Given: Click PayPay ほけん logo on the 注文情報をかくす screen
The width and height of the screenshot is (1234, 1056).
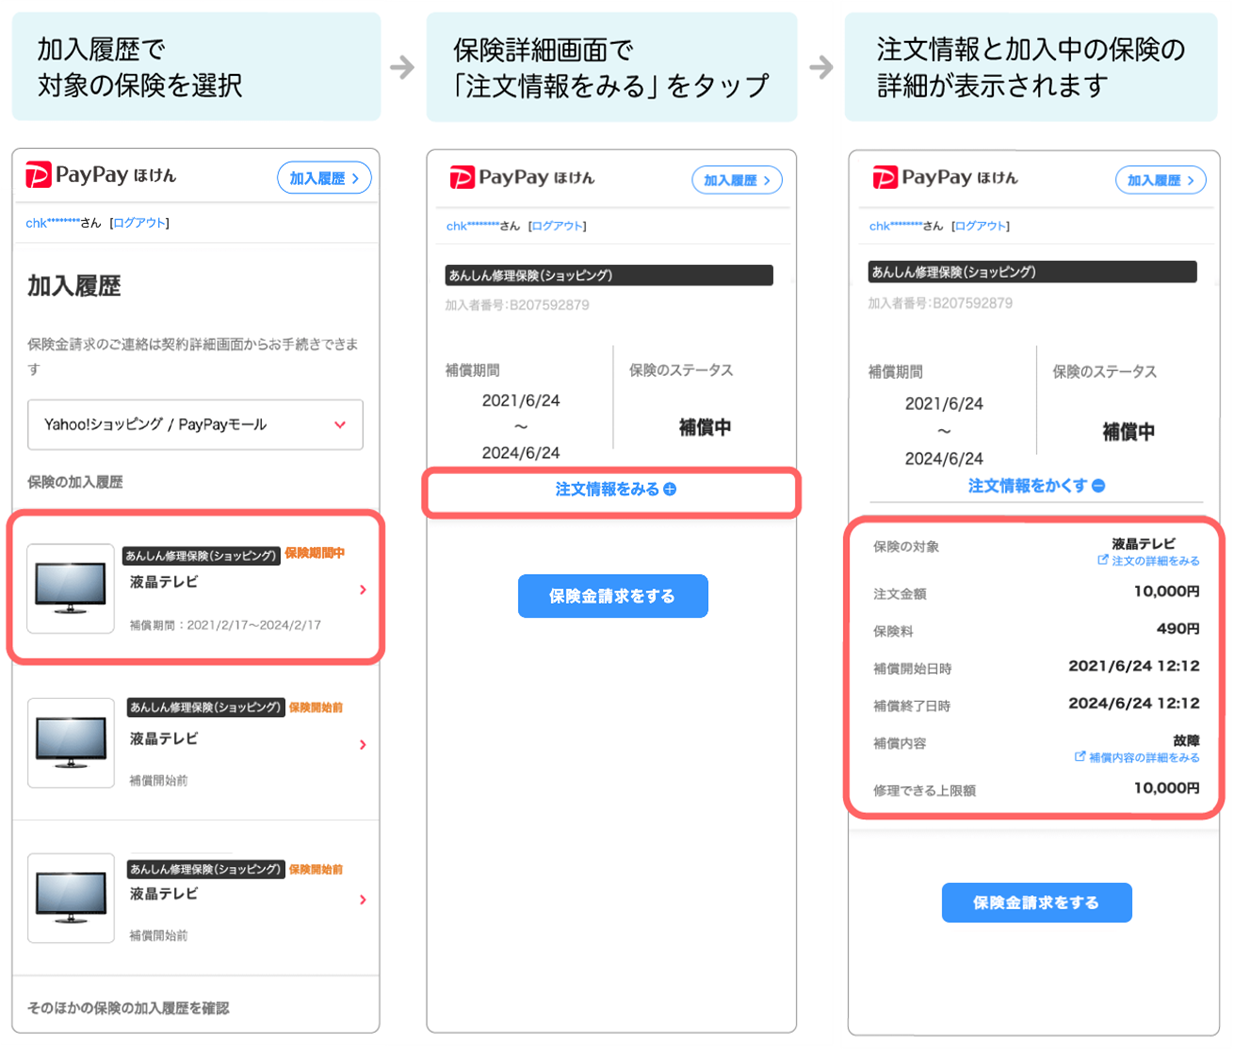Looking at the screenshot, I should pos(944,178).
